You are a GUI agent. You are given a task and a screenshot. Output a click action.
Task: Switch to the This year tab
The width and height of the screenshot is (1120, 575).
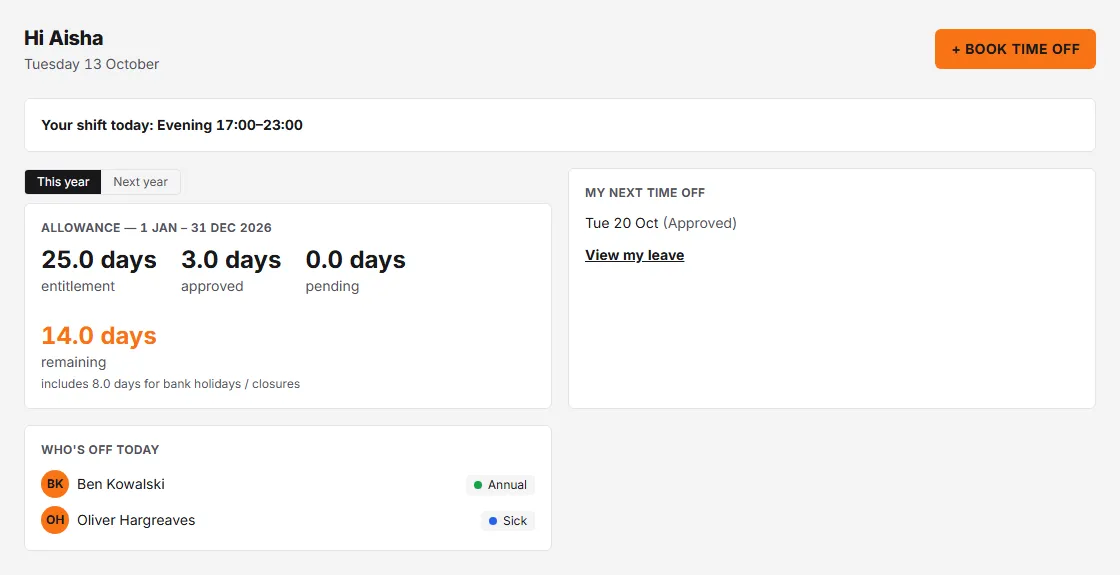pos(63,182)
